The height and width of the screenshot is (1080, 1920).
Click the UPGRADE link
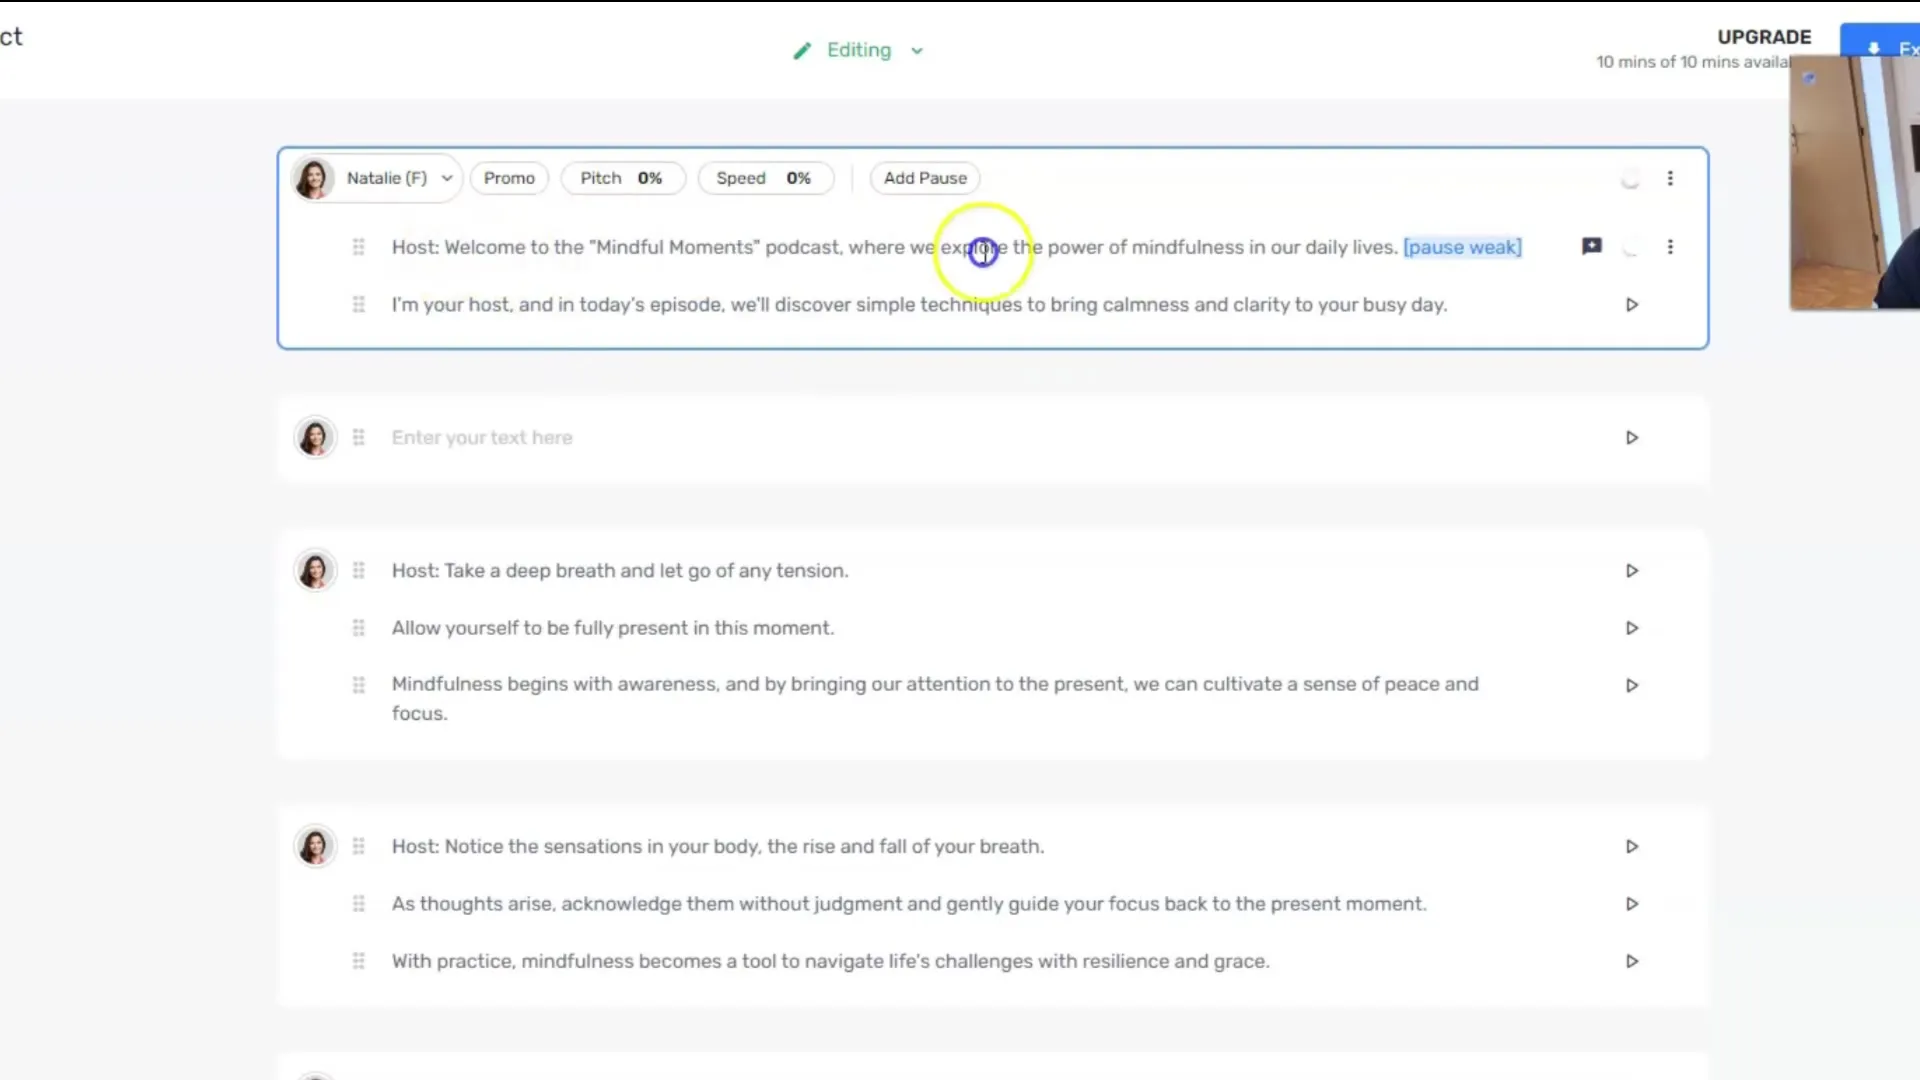pyautogui.click(x=1764, y=37)
